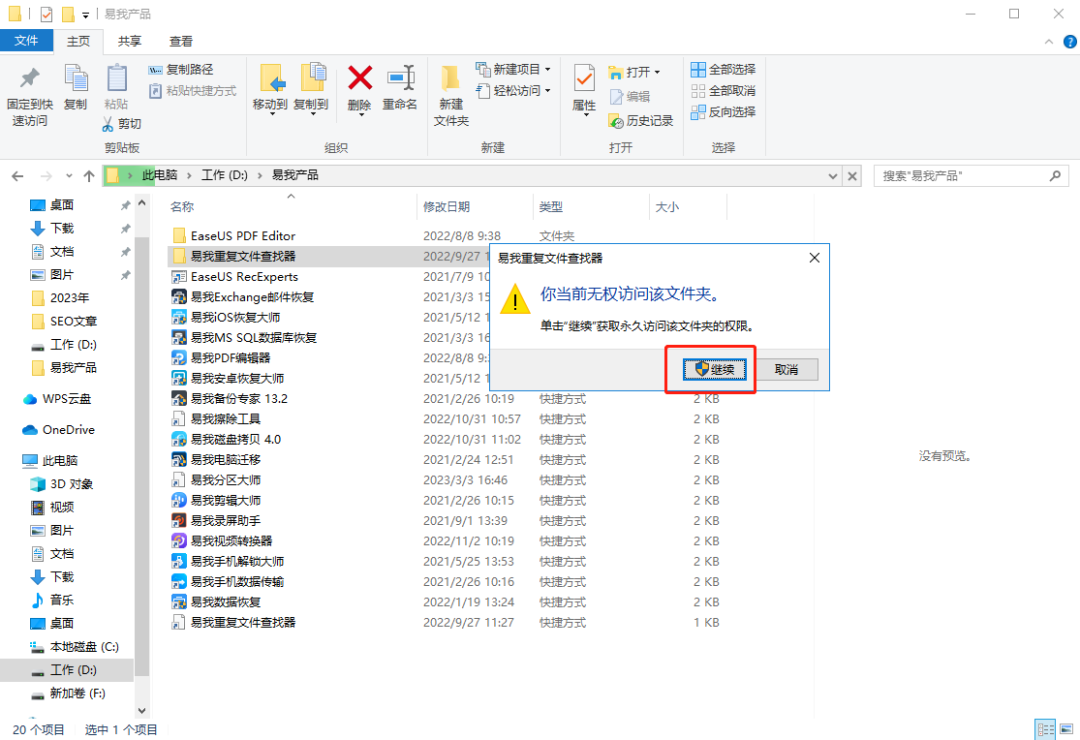Image resolution: width=1080 pixels, height=740 pixels.
Task: Select 易我数据恢复 shortcut
Action: point(216,602)
